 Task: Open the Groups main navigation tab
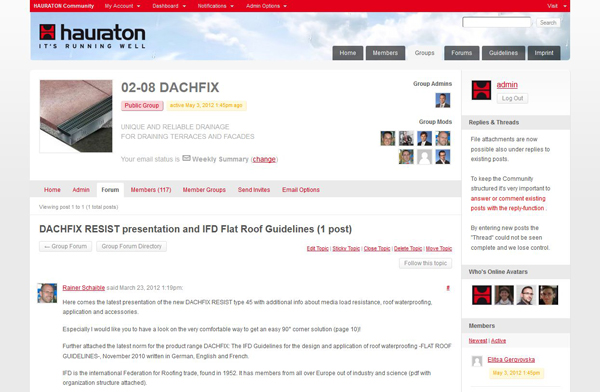[x=424, y=53]
